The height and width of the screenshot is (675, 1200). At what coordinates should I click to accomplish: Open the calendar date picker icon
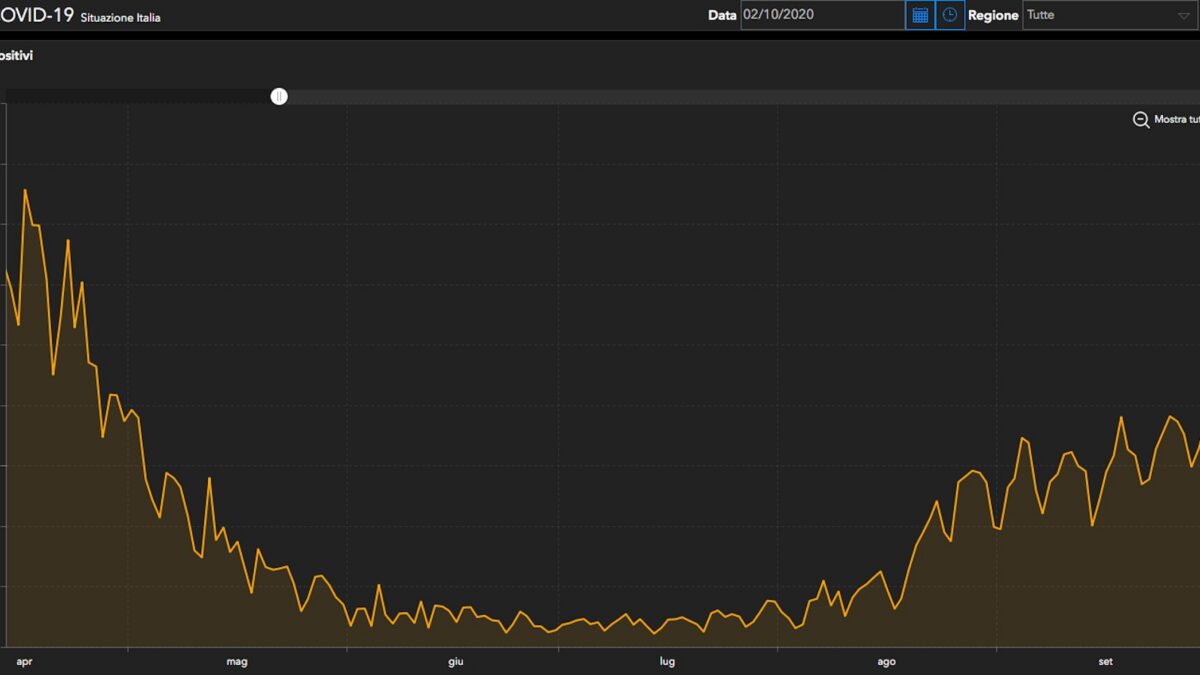920,15
